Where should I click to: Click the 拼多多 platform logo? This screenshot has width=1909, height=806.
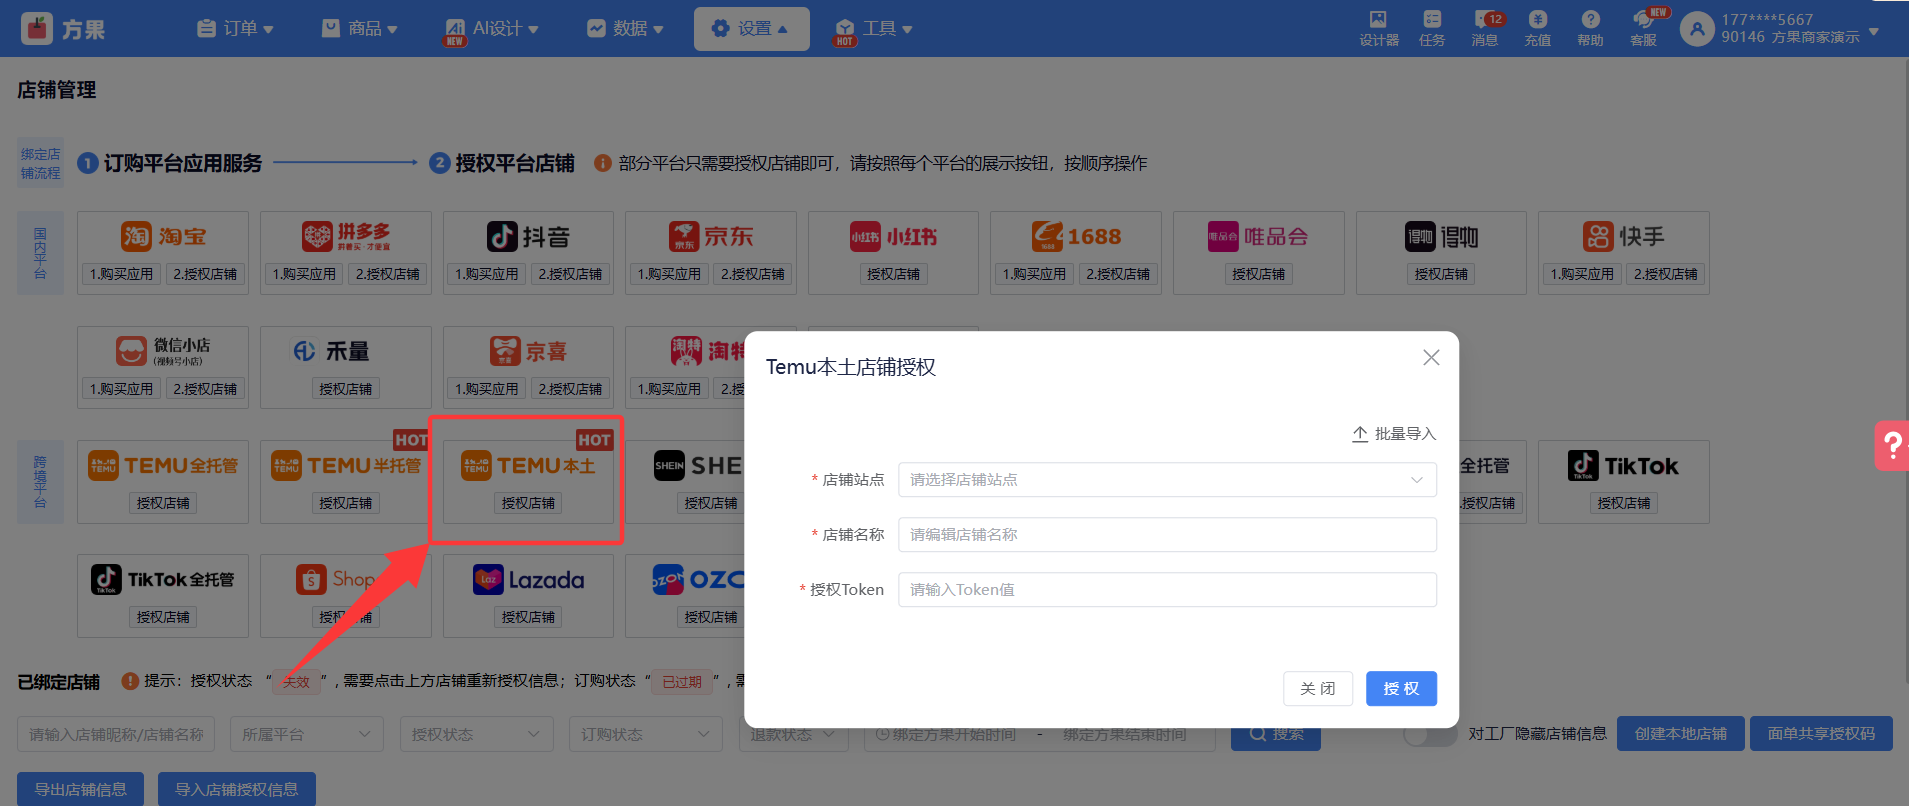346,237
